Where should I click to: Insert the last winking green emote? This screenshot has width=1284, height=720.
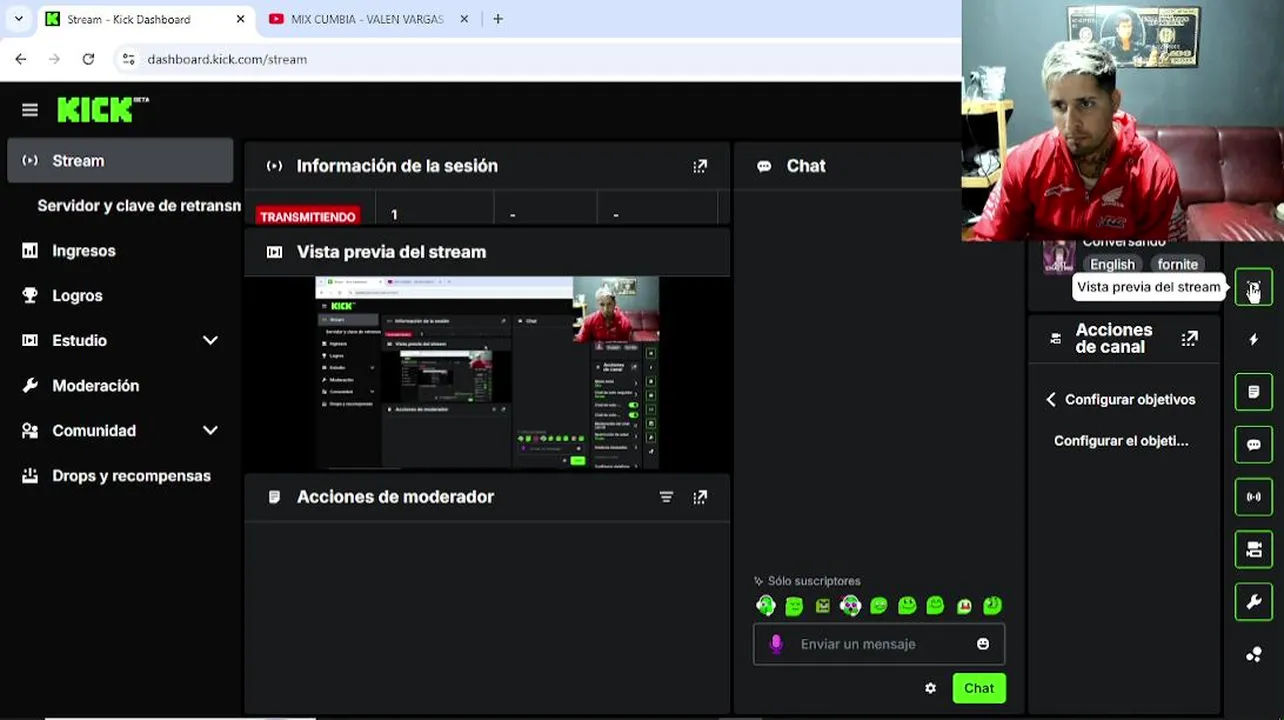pyautogui.click(x=992, y=605)
